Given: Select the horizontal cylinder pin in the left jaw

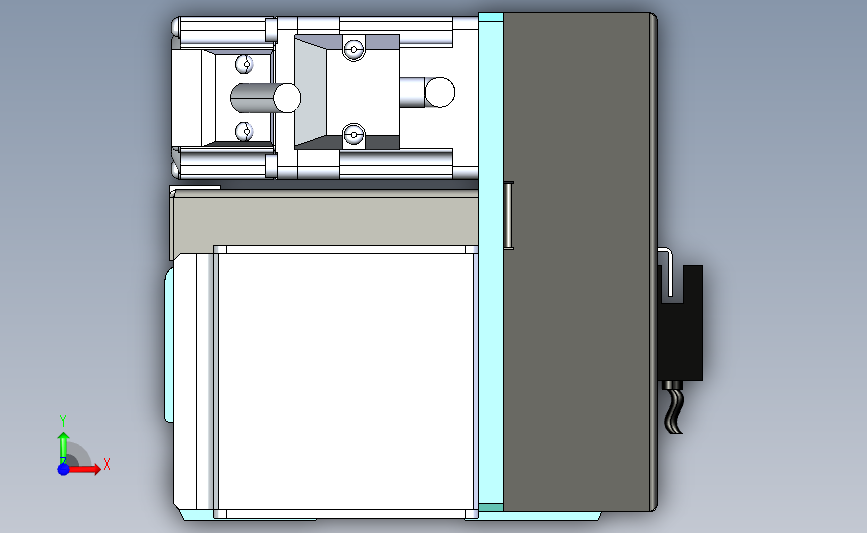Looking at the screenshot, I should pyautogui.click(x=265, y=98).
